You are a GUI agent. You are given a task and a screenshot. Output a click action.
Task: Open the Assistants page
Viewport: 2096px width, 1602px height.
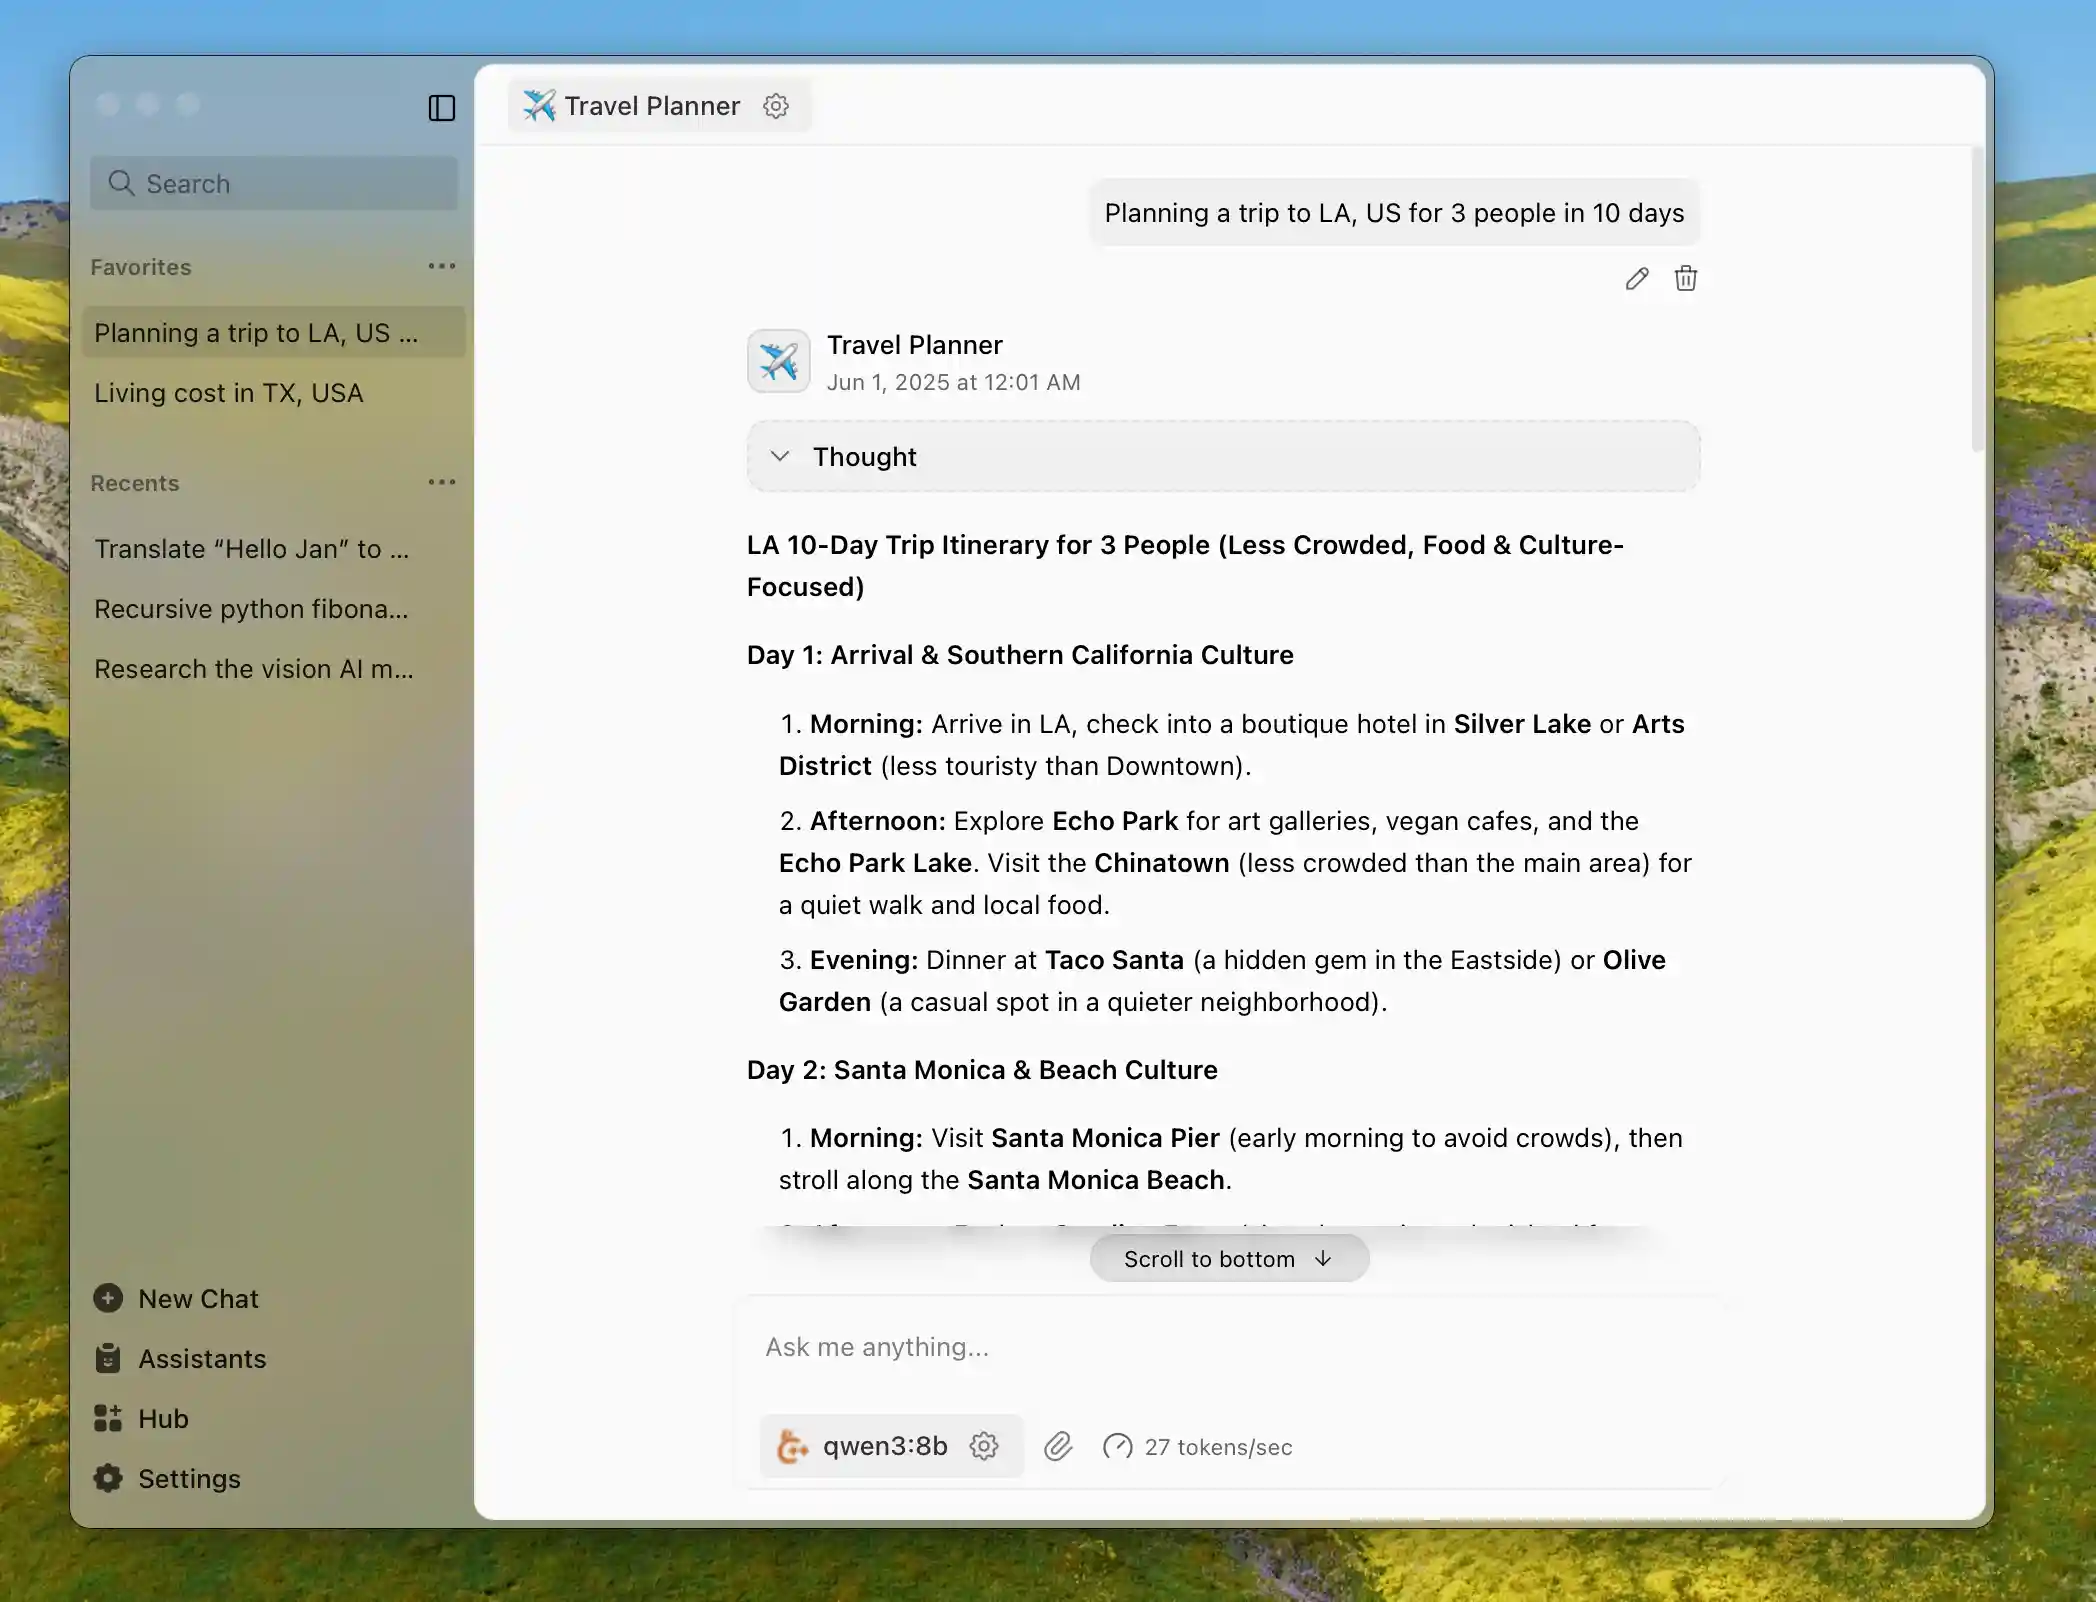(202, 1358)
